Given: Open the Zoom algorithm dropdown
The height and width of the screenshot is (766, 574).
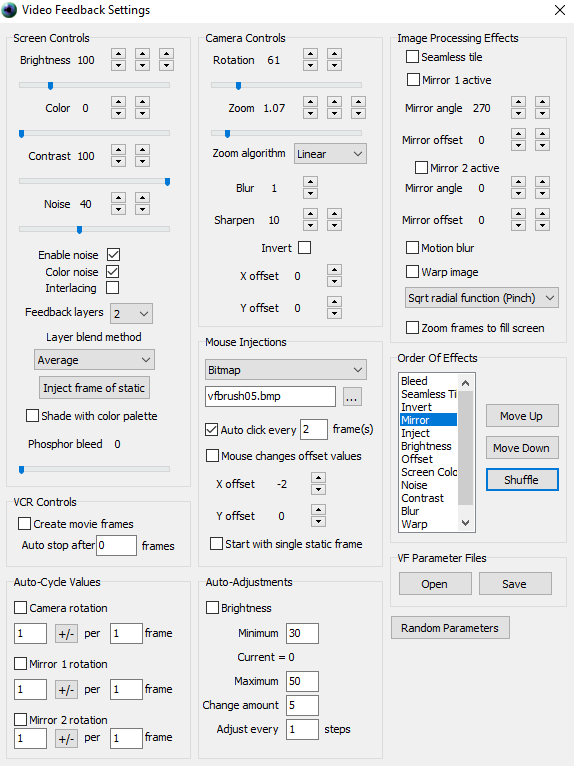Looking at the screenshot, I should [330, 154].
